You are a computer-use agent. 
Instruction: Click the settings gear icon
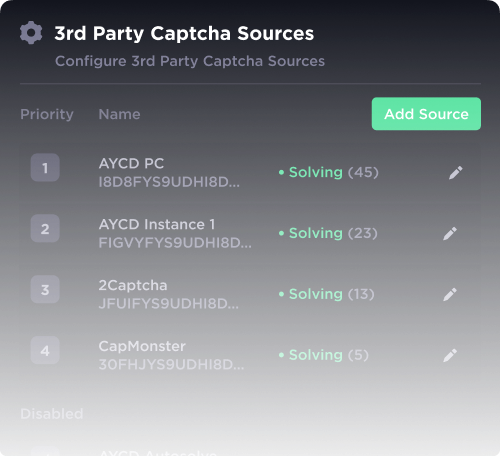click(x=31, y=33)
